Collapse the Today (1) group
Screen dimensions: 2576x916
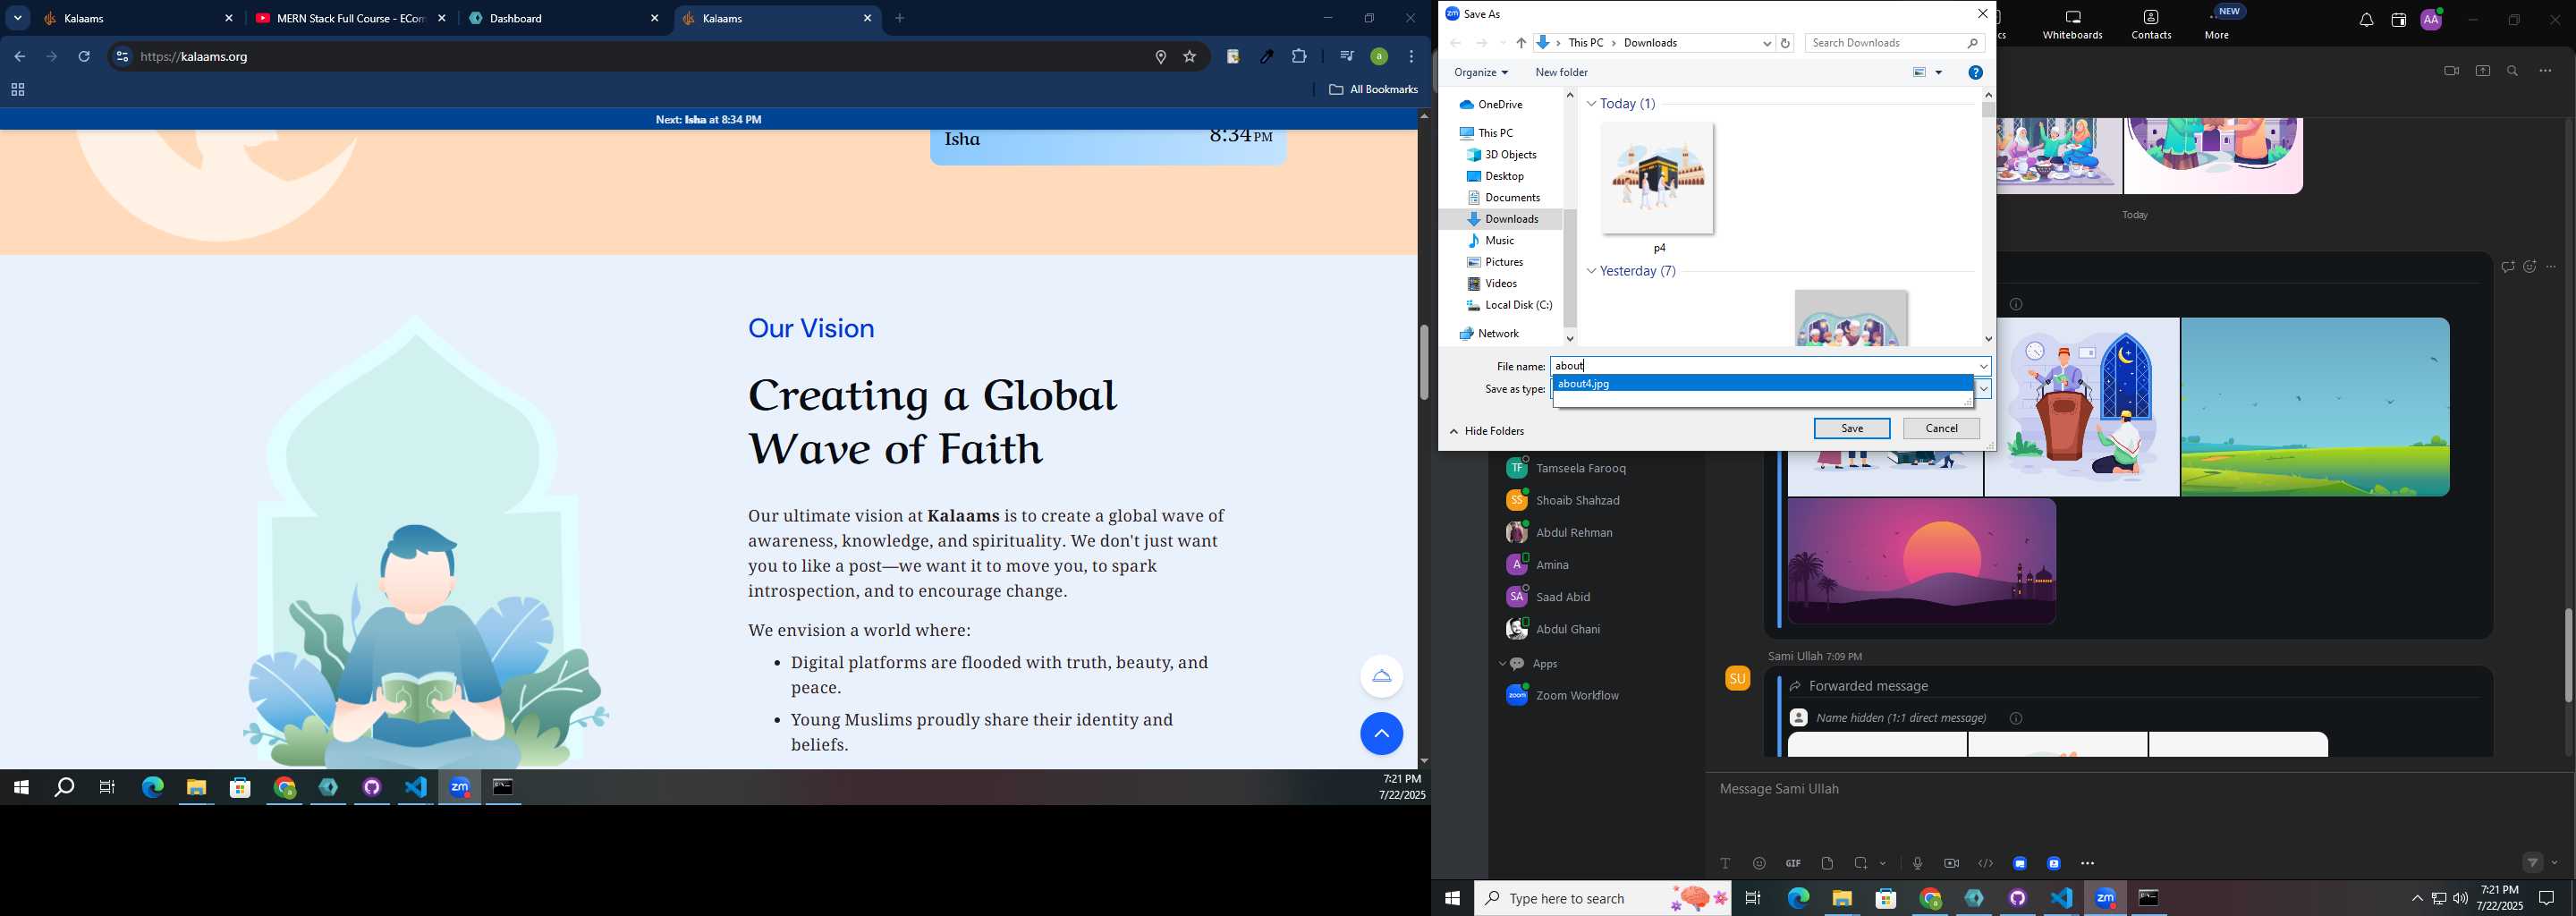point(1591,104)
